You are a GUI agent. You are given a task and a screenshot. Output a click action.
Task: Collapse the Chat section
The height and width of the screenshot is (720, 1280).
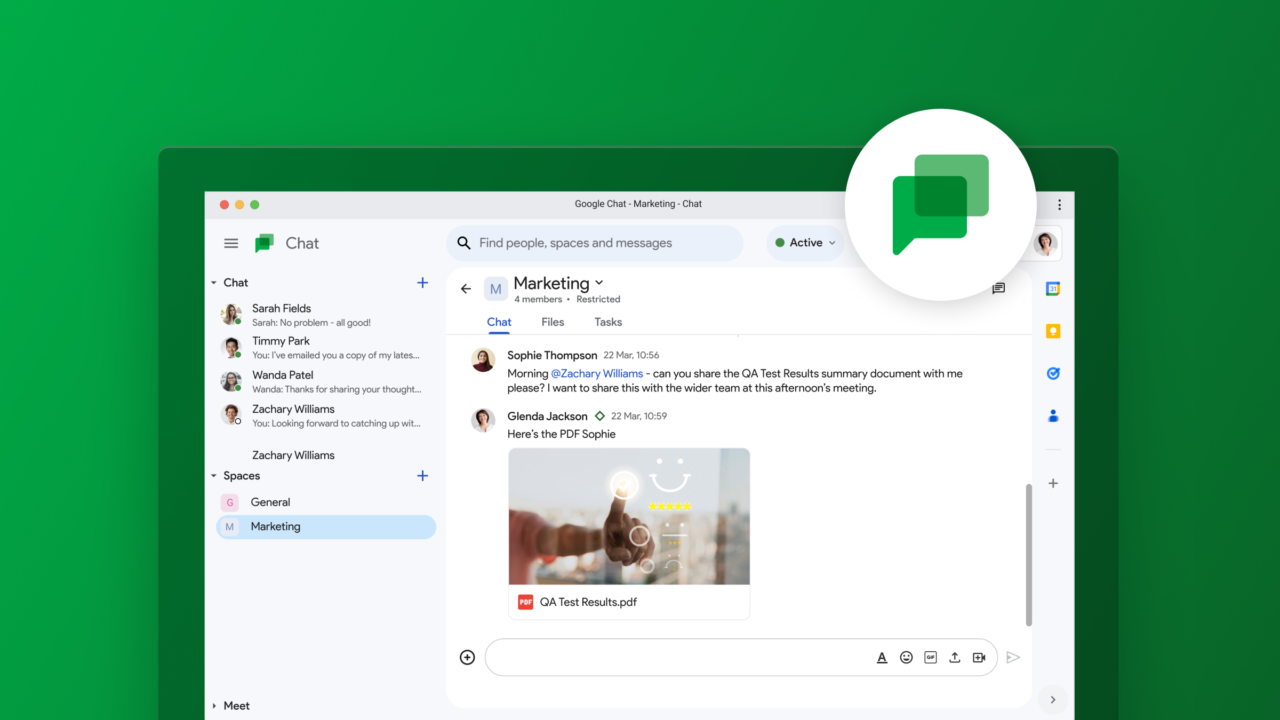click(213, 283)
